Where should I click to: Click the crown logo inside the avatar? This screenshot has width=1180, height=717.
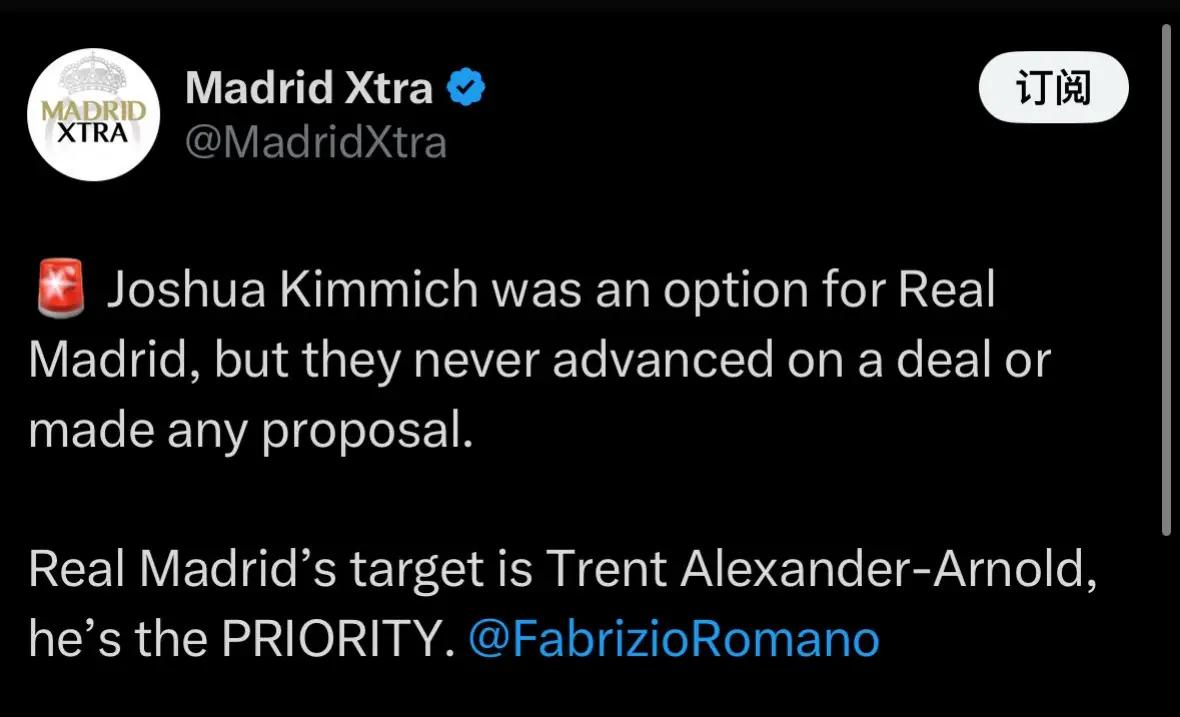pos(93,74)
